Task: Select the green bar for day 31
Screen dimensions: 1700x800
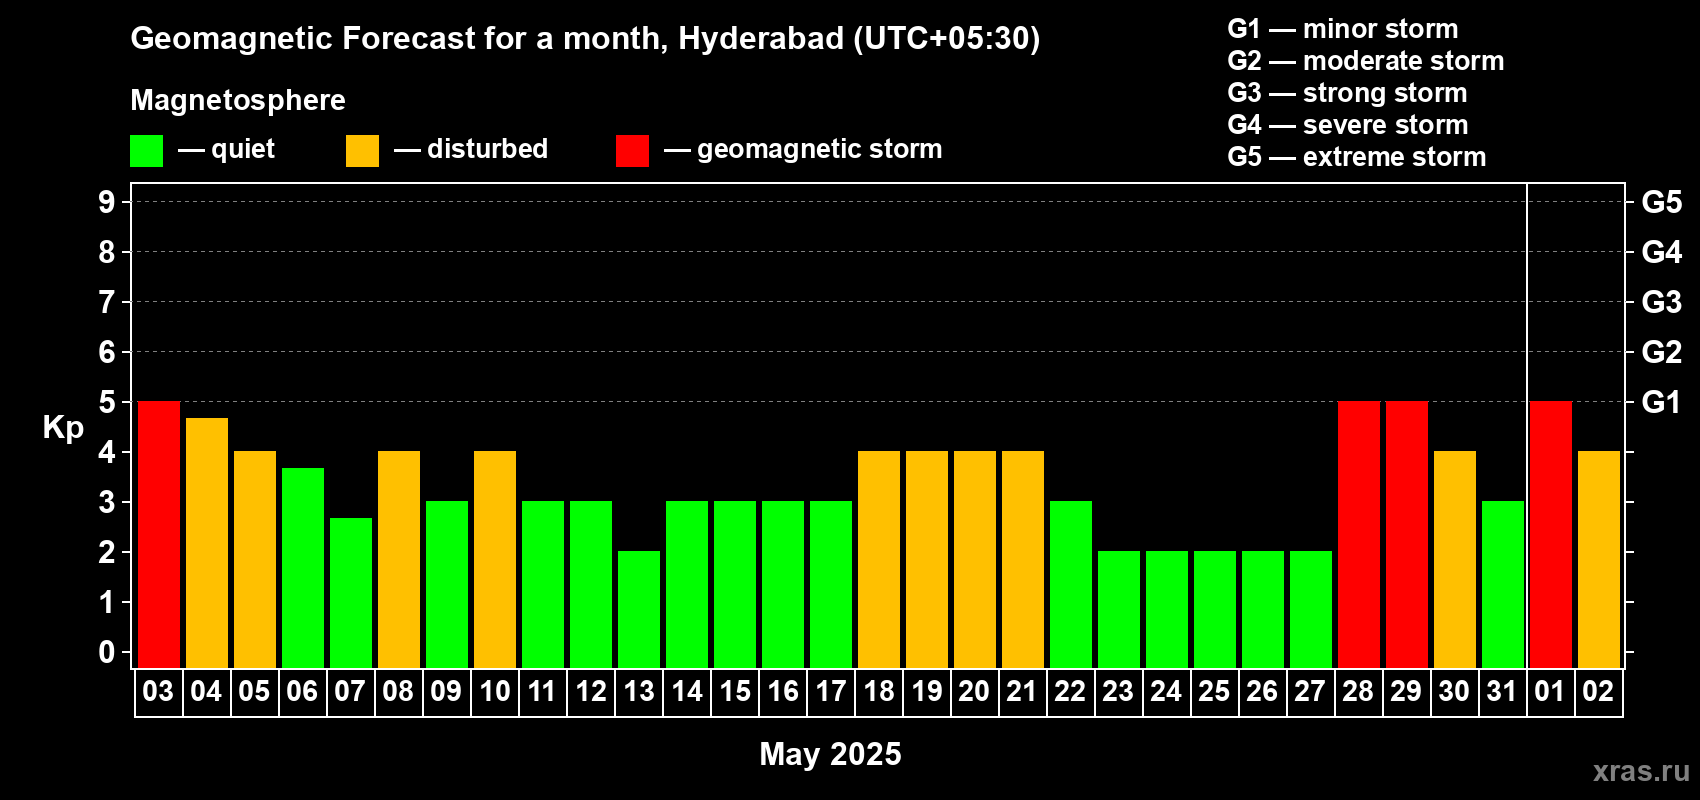Action: [1503, 585]
